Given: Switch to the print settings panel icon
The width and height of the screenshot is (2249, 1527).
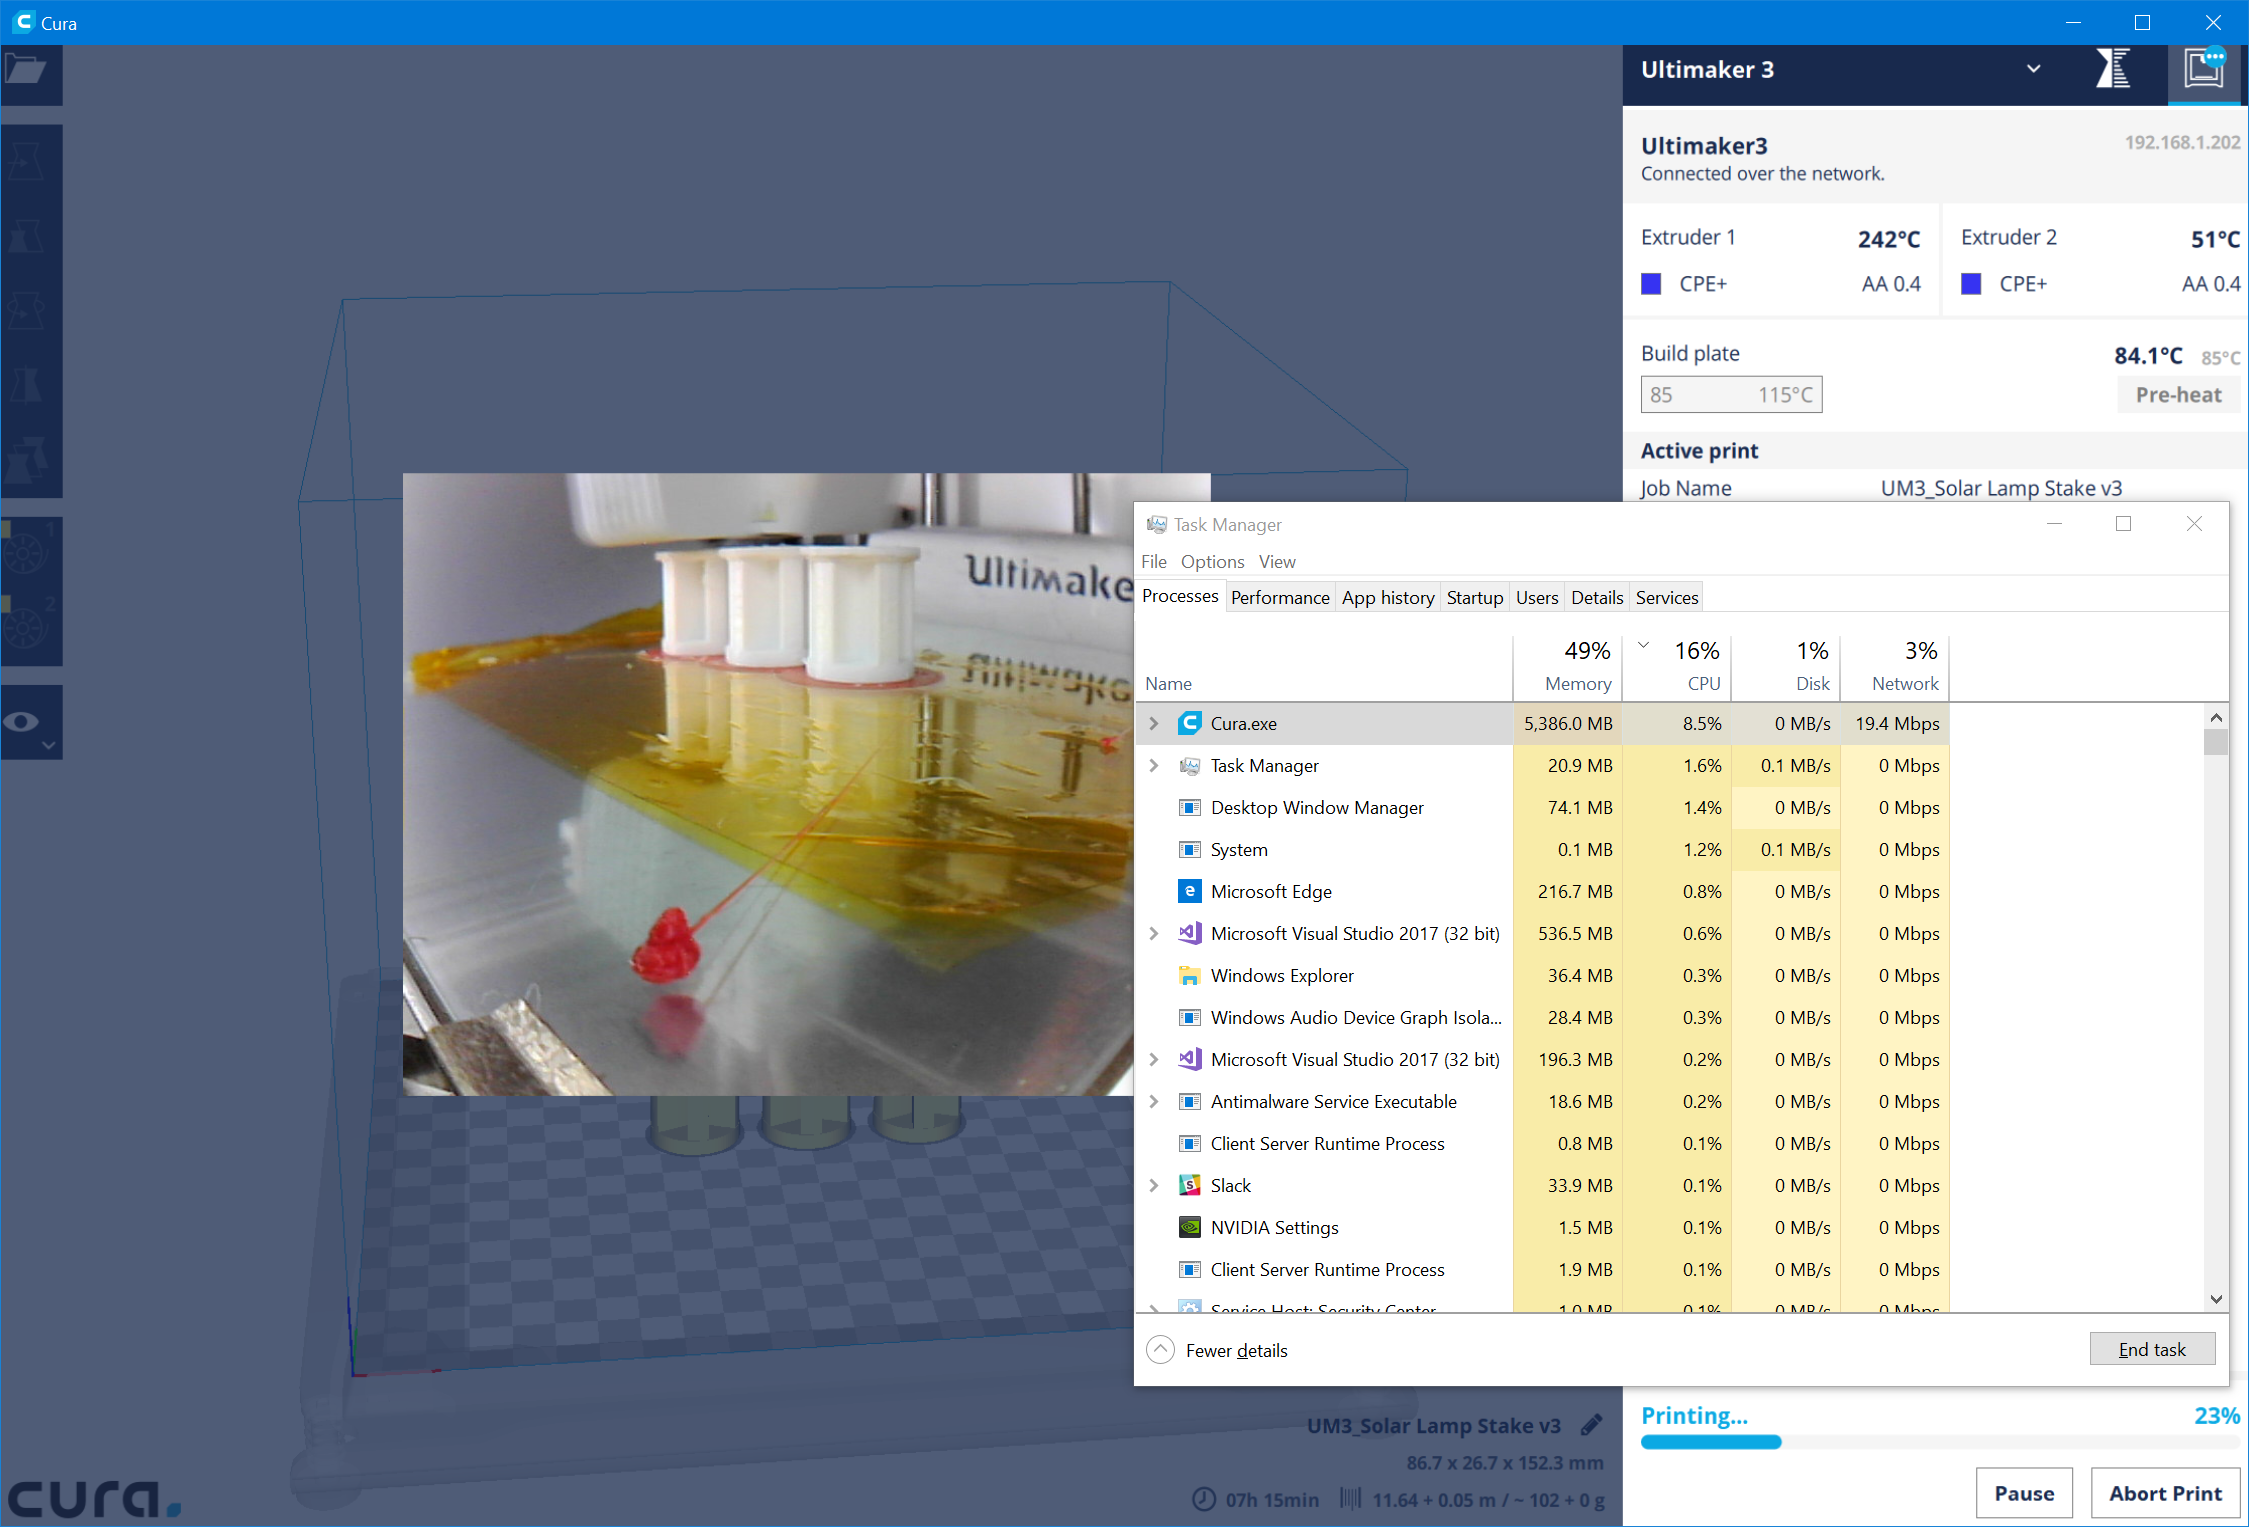Looking at the screenshot, I should 2113,70.
